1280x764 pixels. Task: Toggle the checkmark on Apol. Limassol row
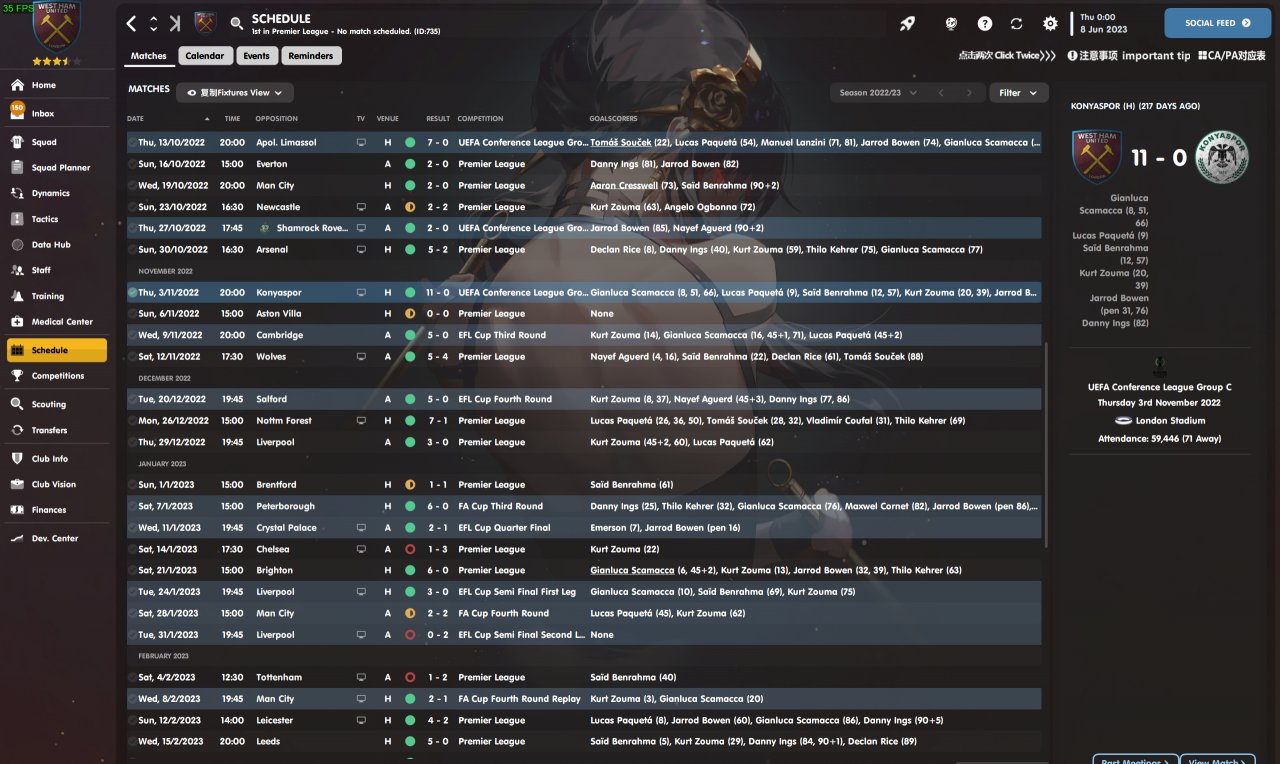133,143
